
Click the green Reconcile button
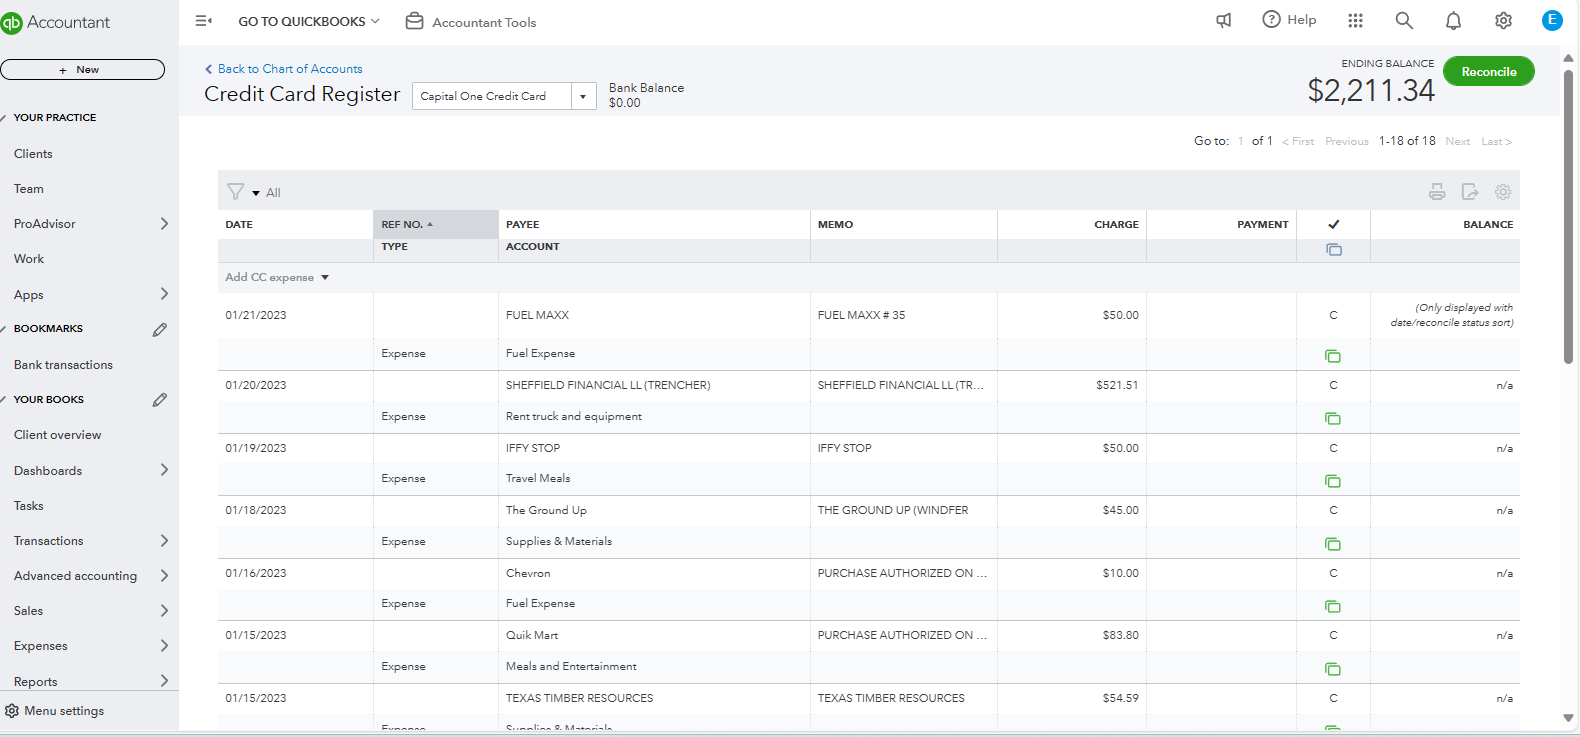pyautogui.click(x=1488, y=71)
